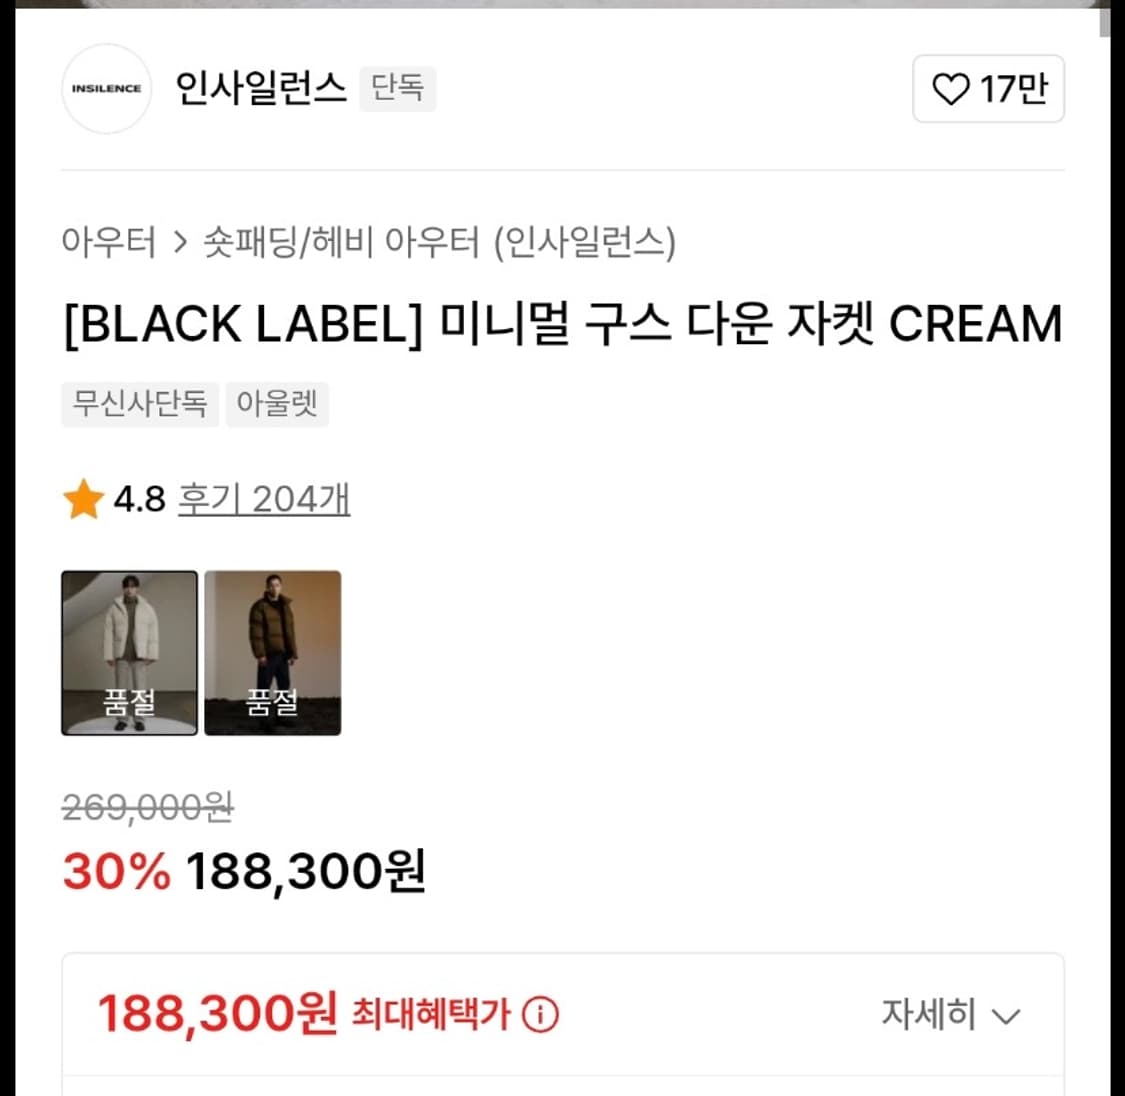Click the 아울렛 tag
Screen dimensions: 1125x1096
tap(277, 404)
